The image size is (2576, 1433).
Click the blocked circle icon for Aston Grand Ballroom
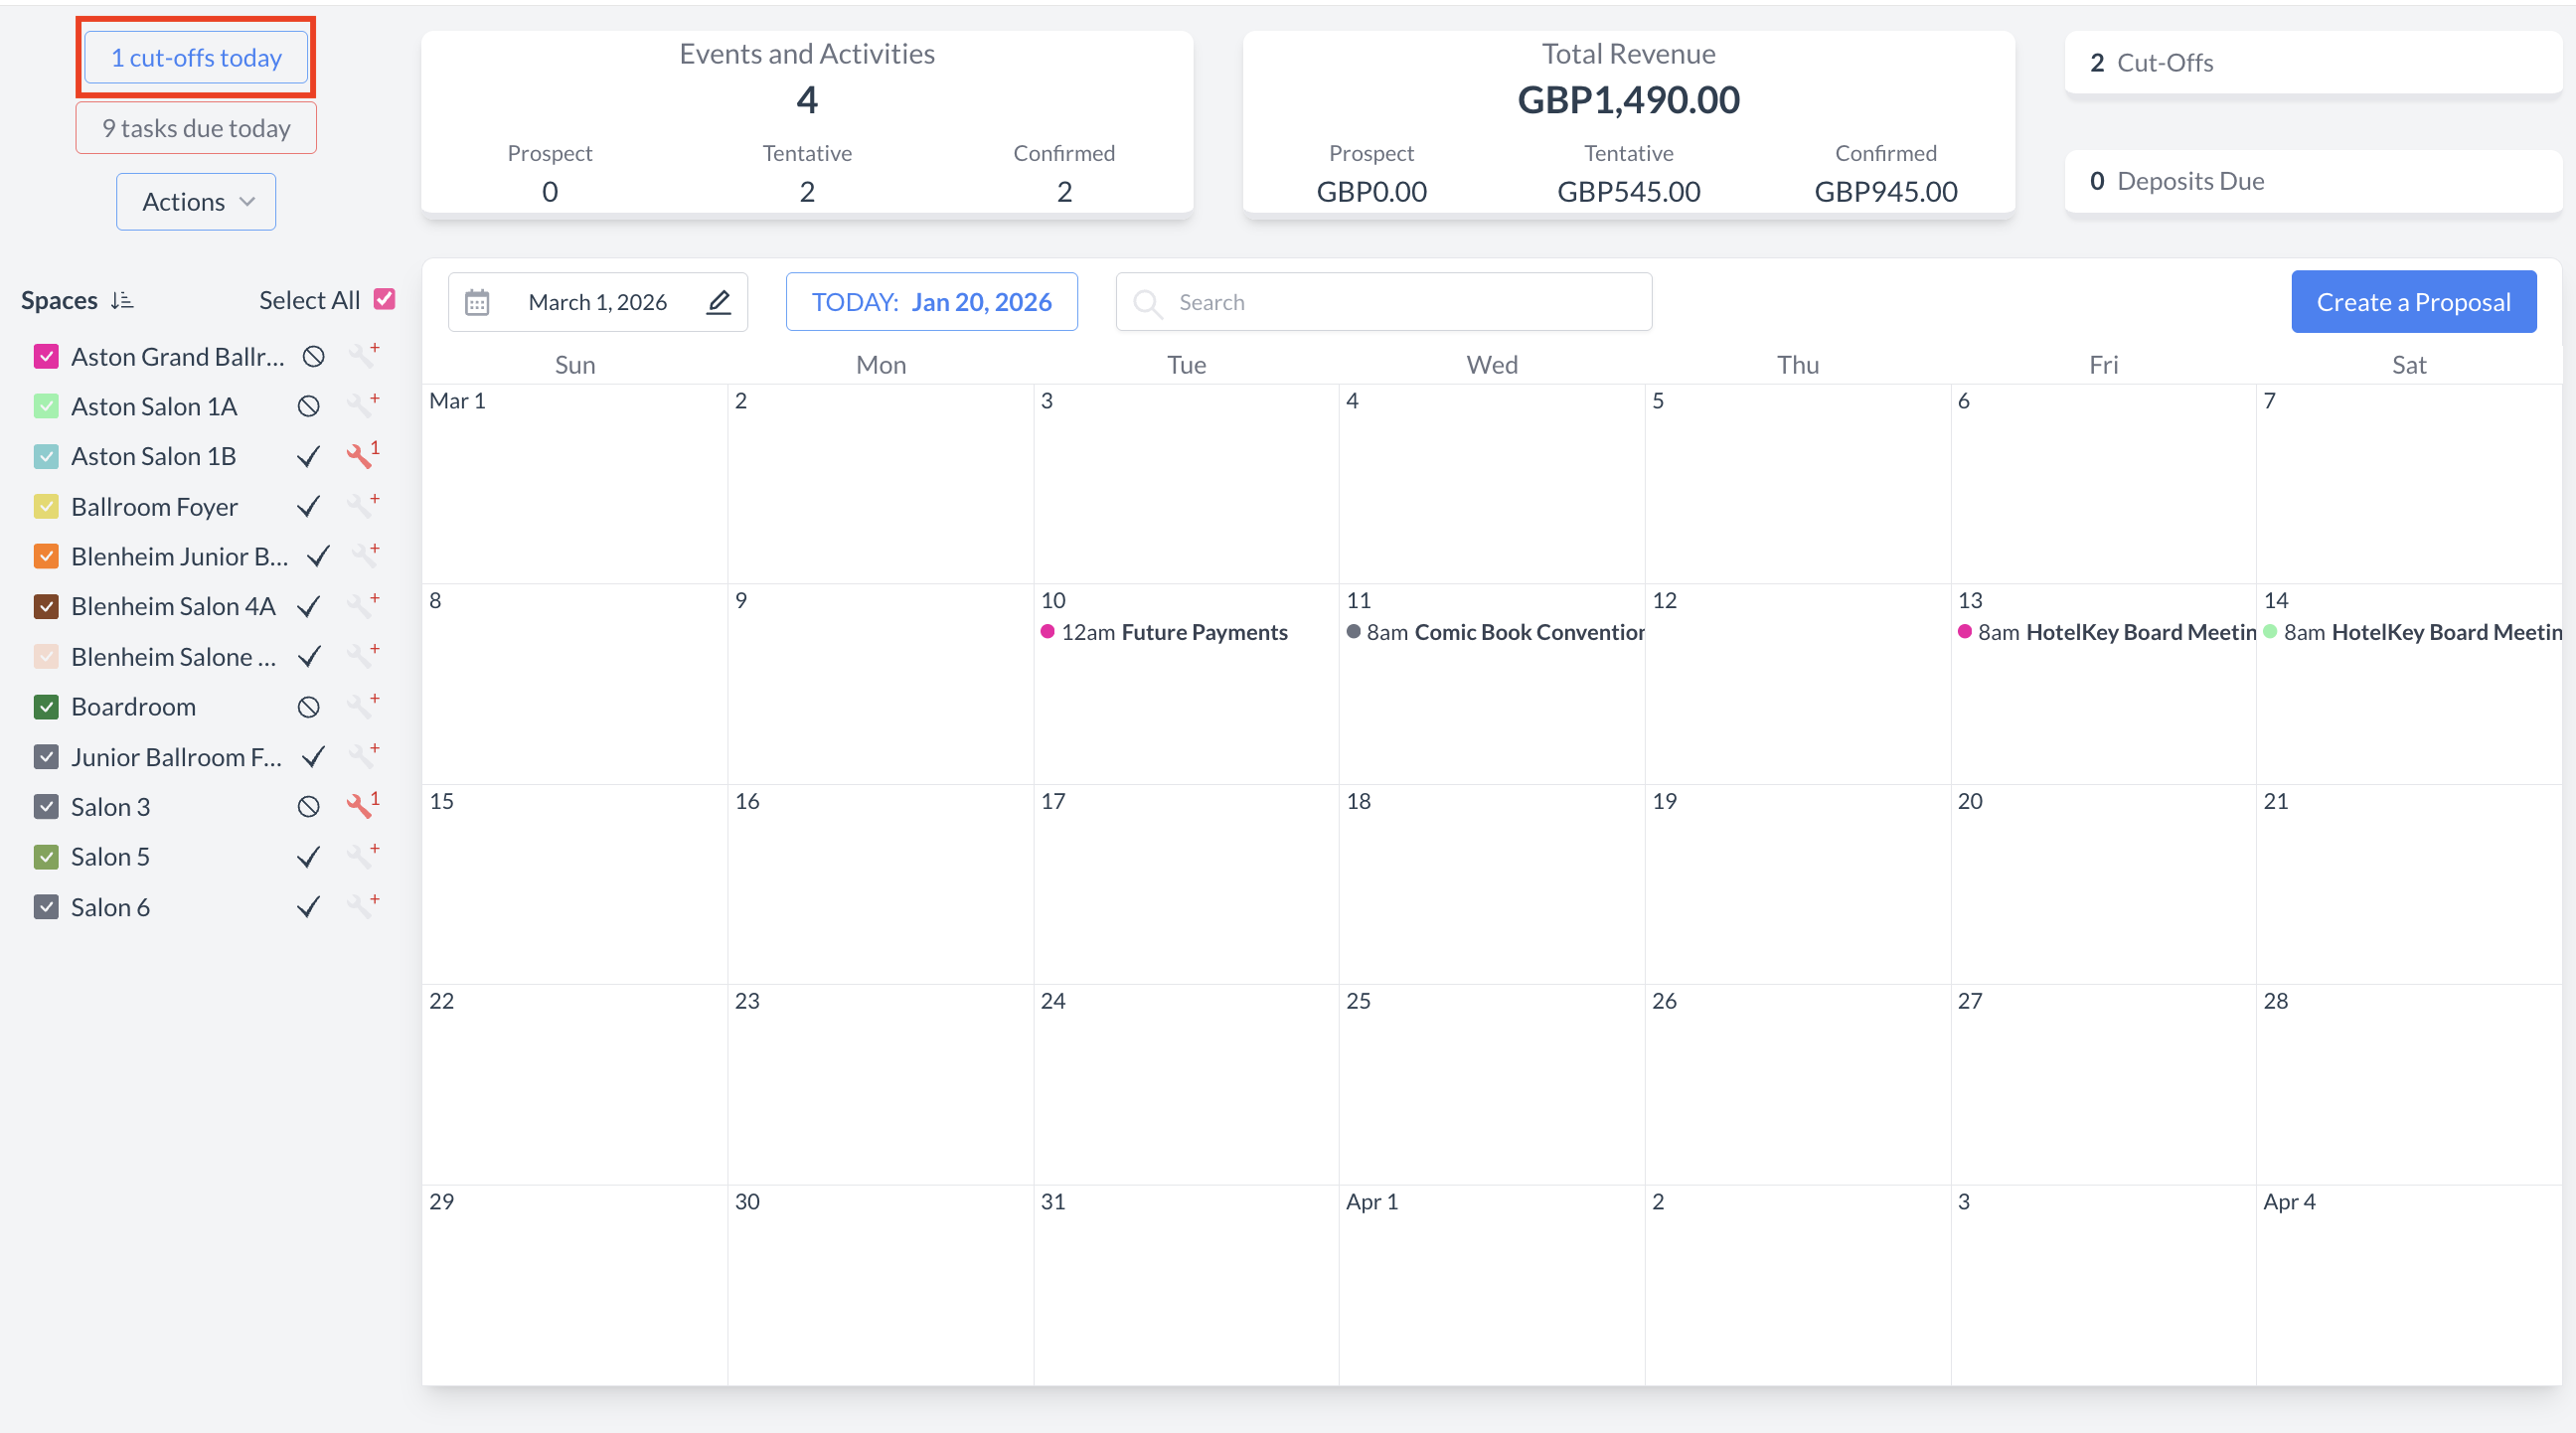(313, 356)
